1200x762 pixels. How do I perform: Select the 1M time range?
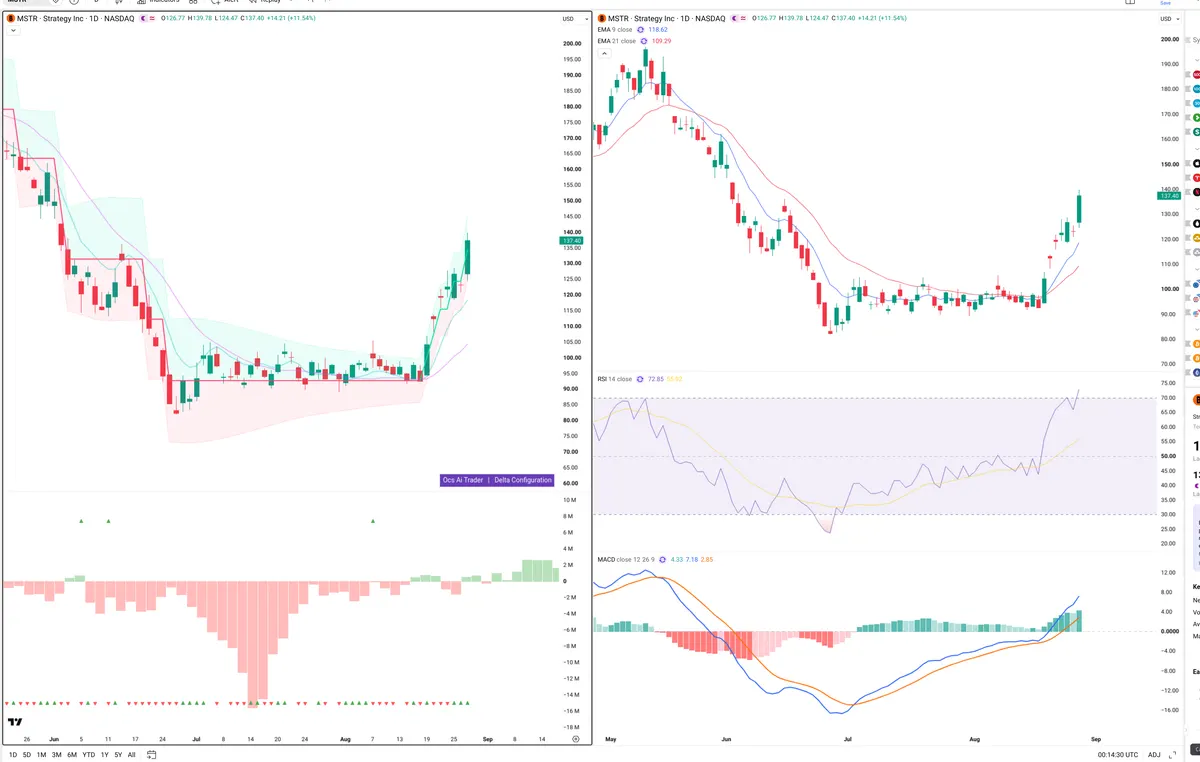point(41,755)
